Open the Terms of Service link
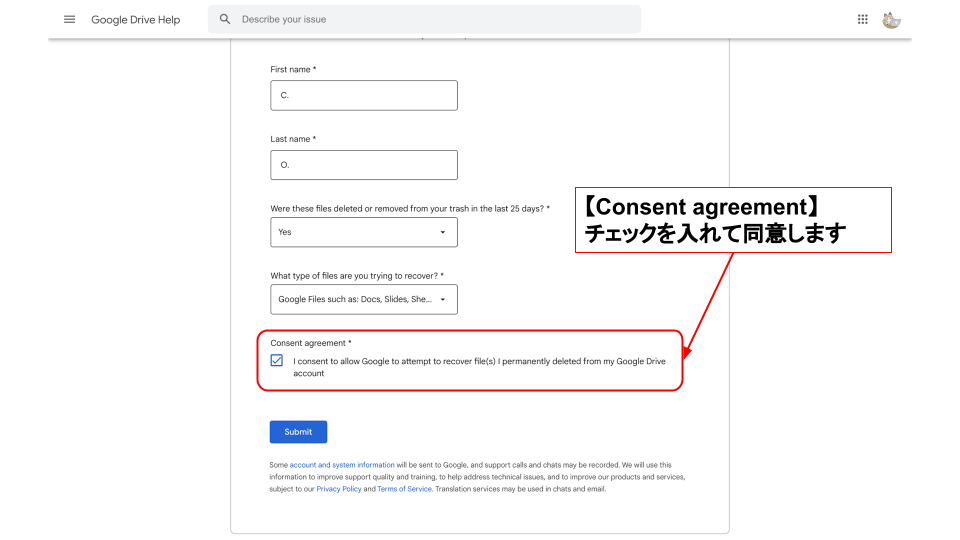Screen dimensions: 960x540 tap(404, 489)
